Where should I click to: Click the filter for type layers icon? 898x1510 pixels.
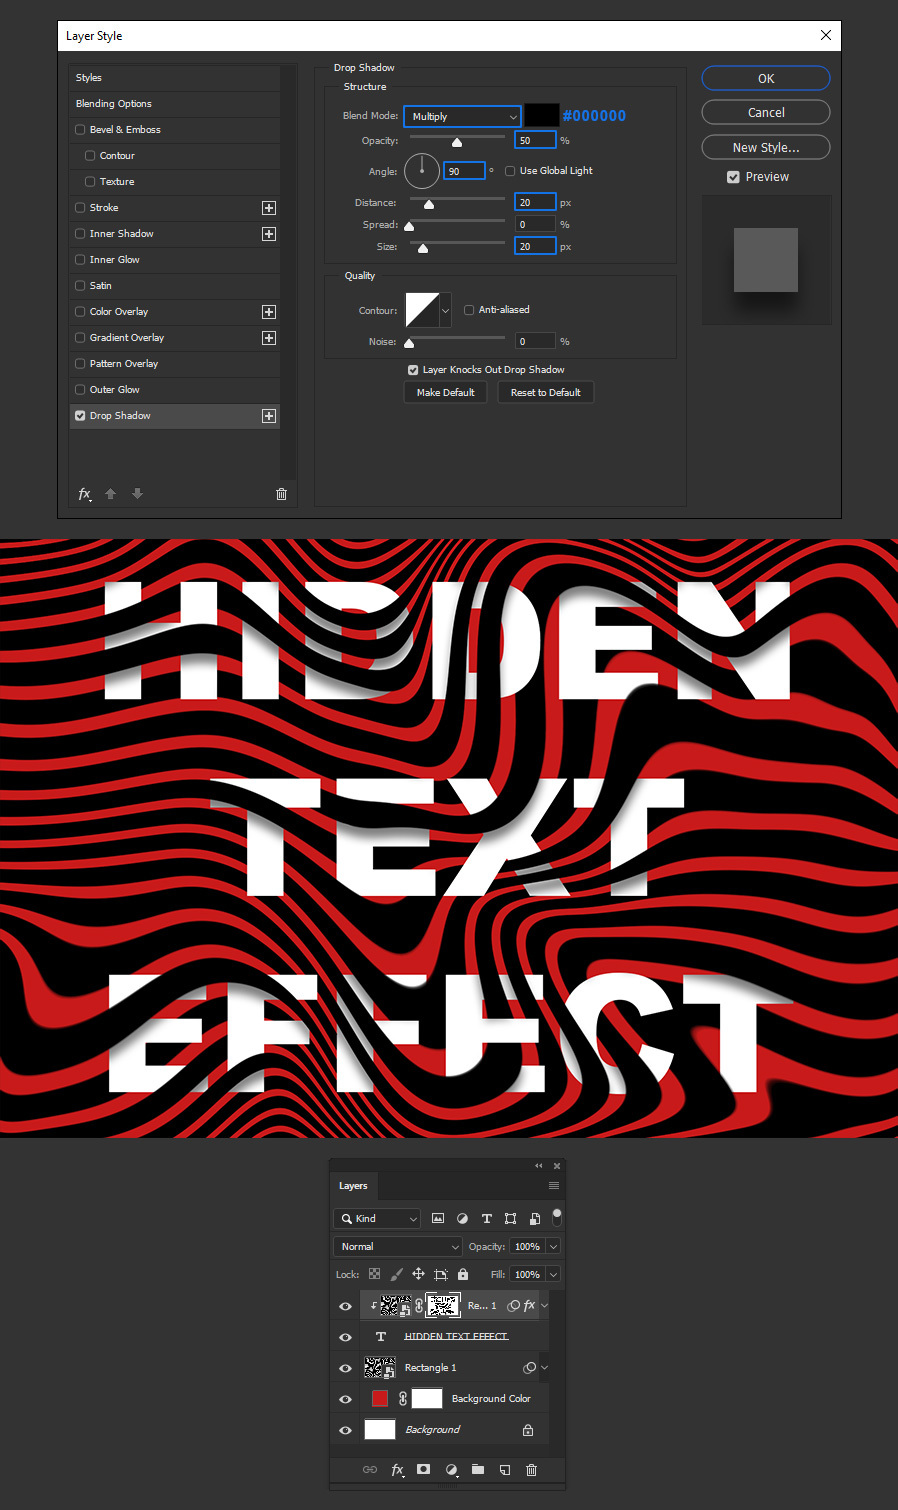coord(487,1218)
